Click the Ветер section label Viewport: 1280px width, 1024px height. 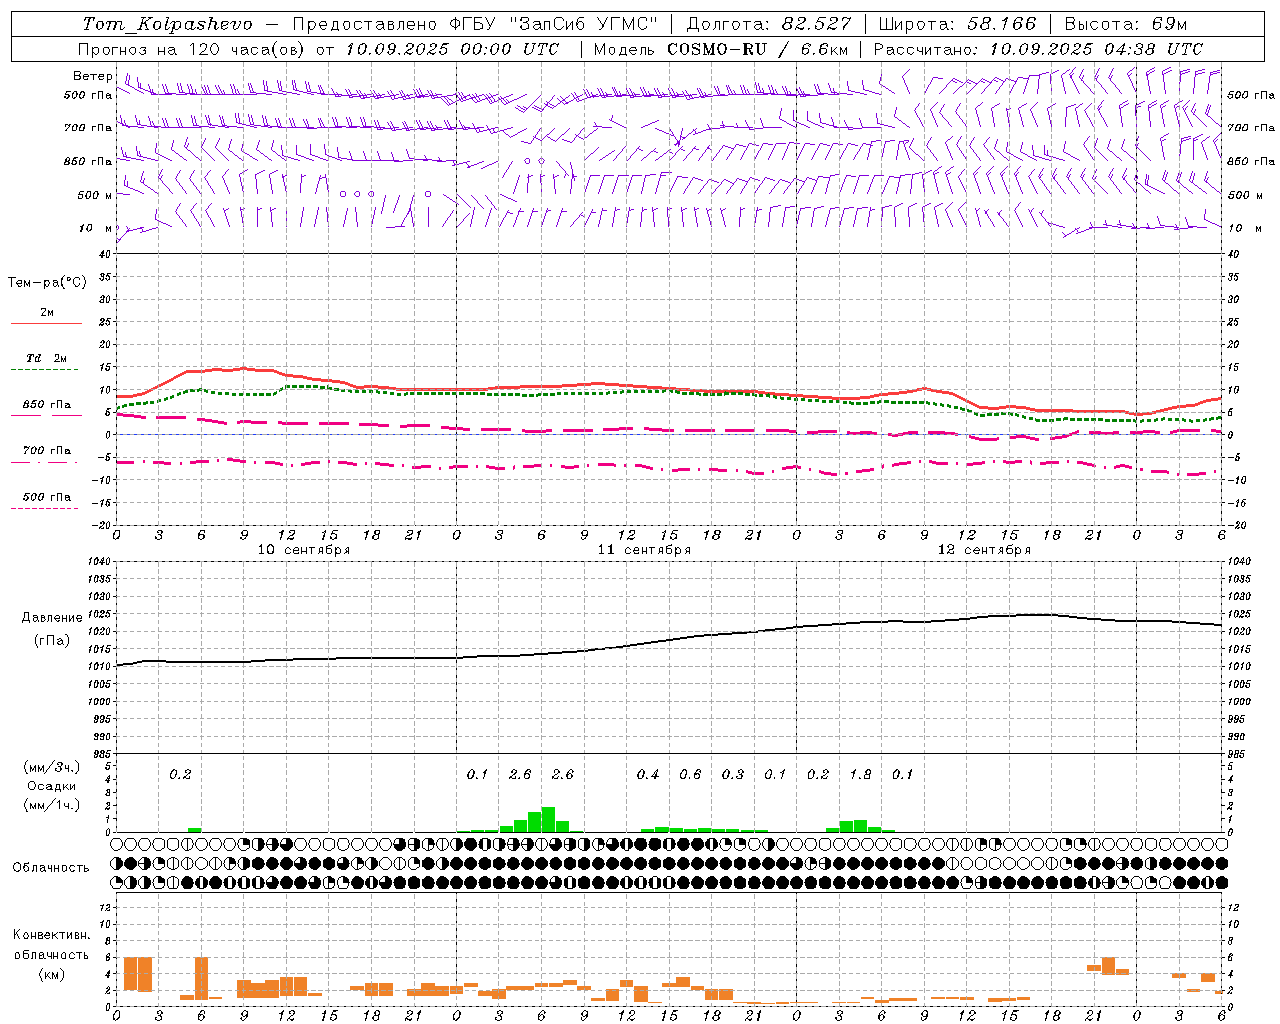coord(92,76)
